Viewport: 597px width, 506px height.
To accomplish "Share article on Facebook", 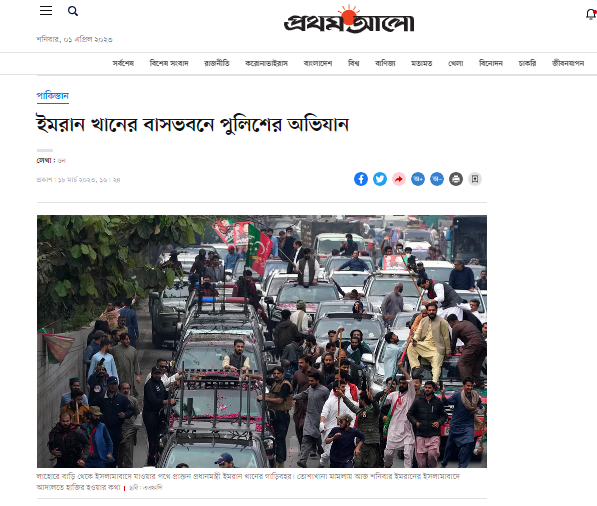I will click(x=361, y=179).
